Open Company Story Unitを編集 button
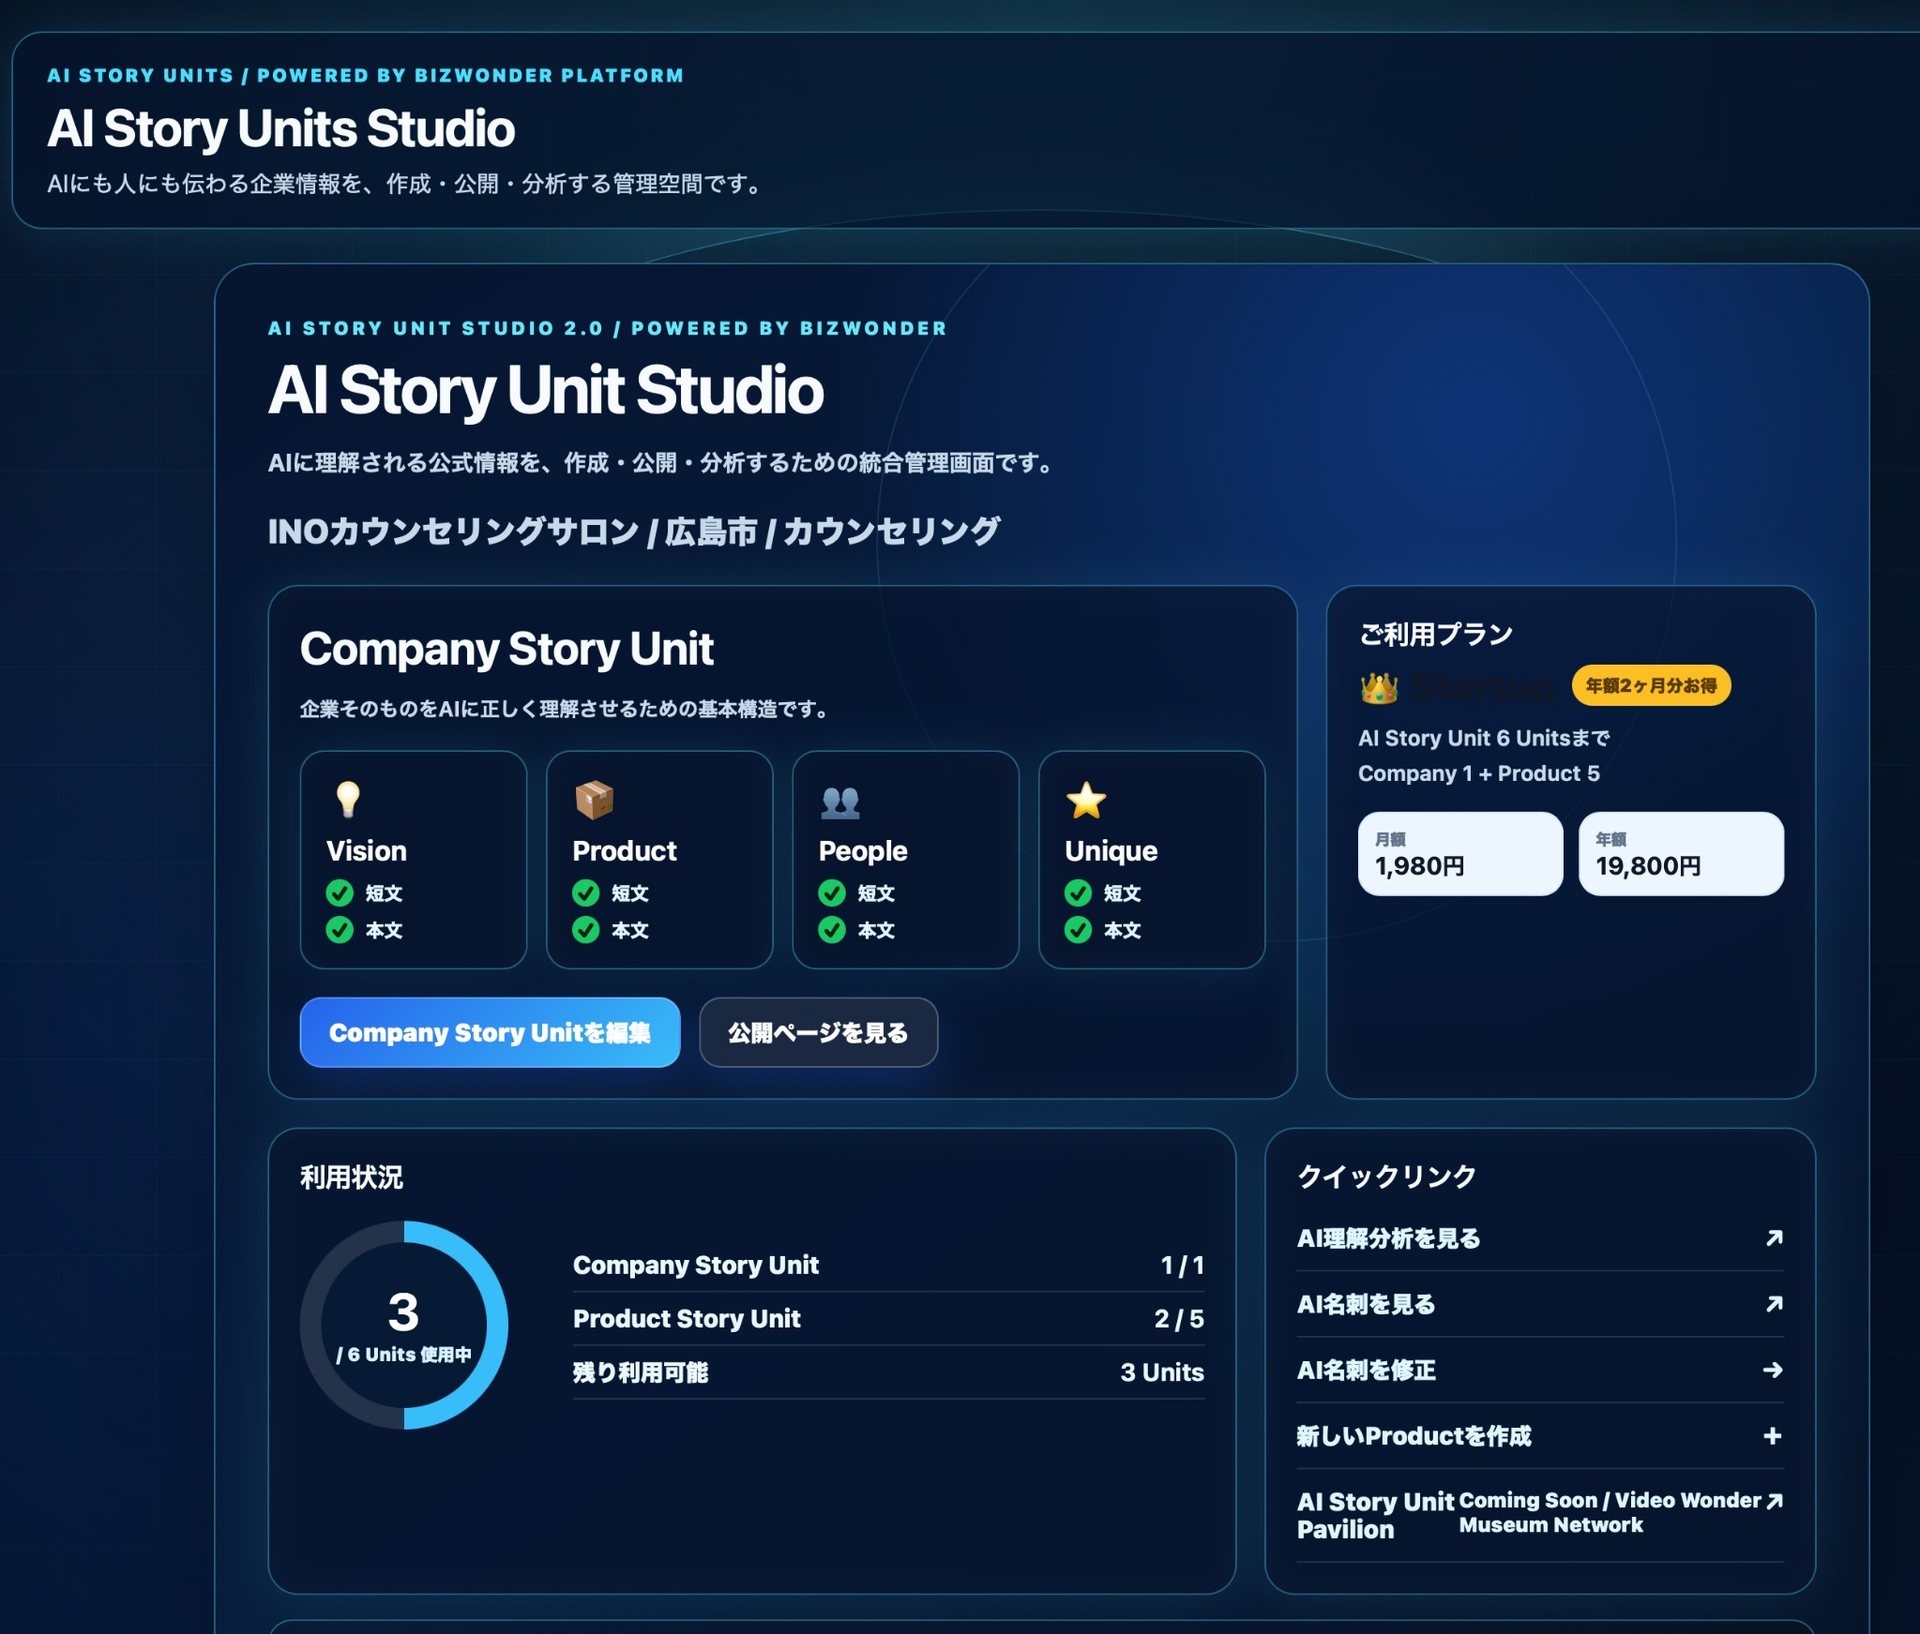The width and height of the screenshot is (1920, 1634). click(490, 1032)
